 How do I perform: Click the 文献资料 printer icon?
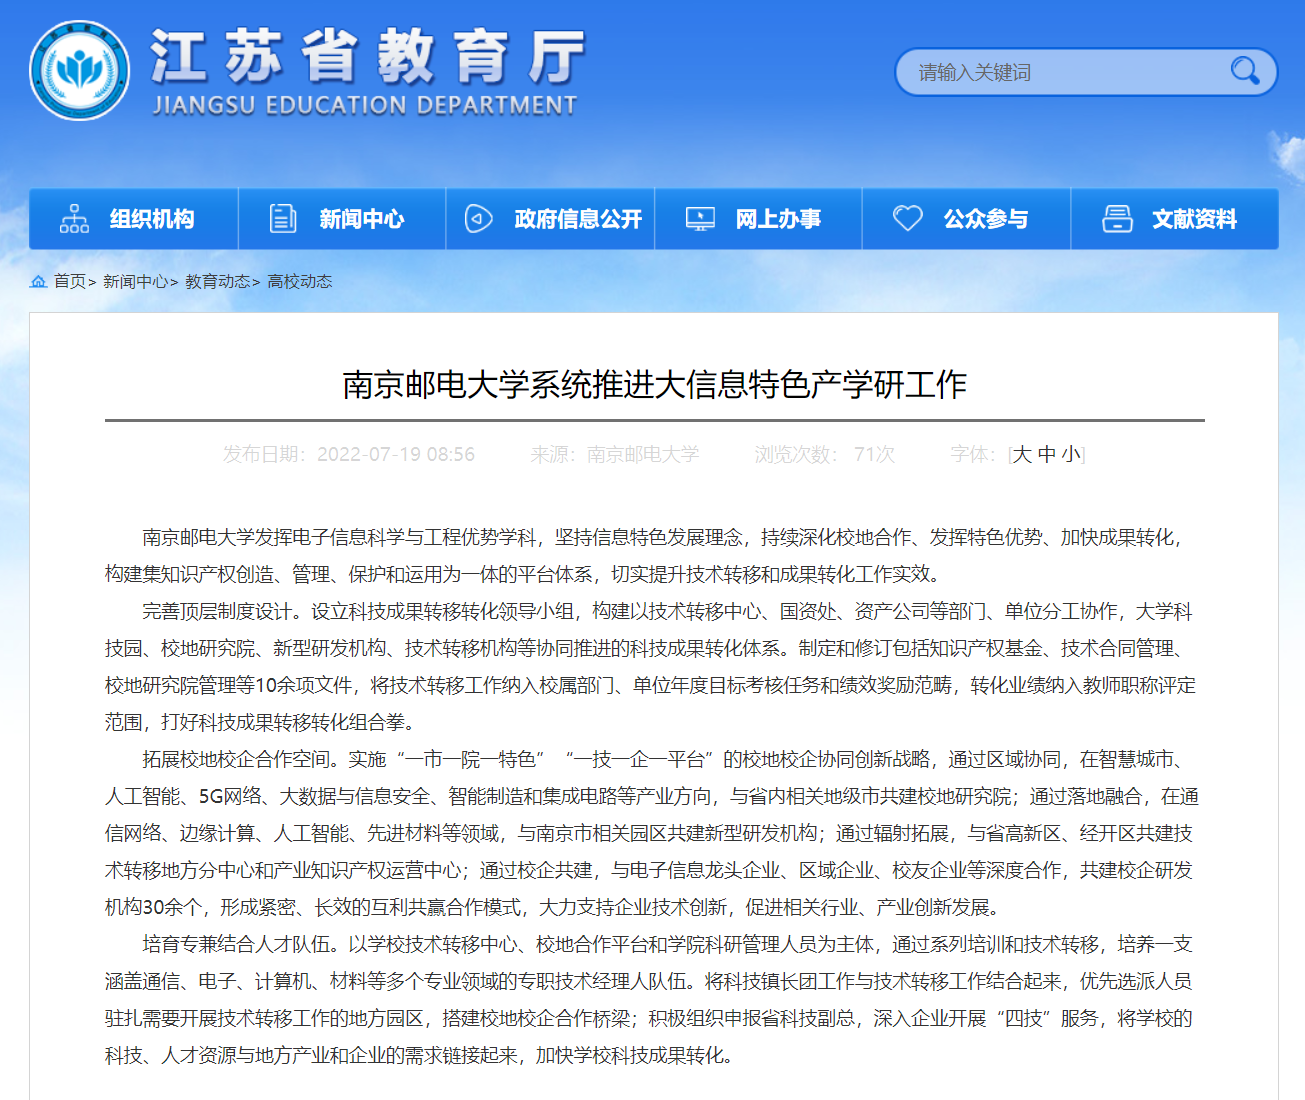1117,219
